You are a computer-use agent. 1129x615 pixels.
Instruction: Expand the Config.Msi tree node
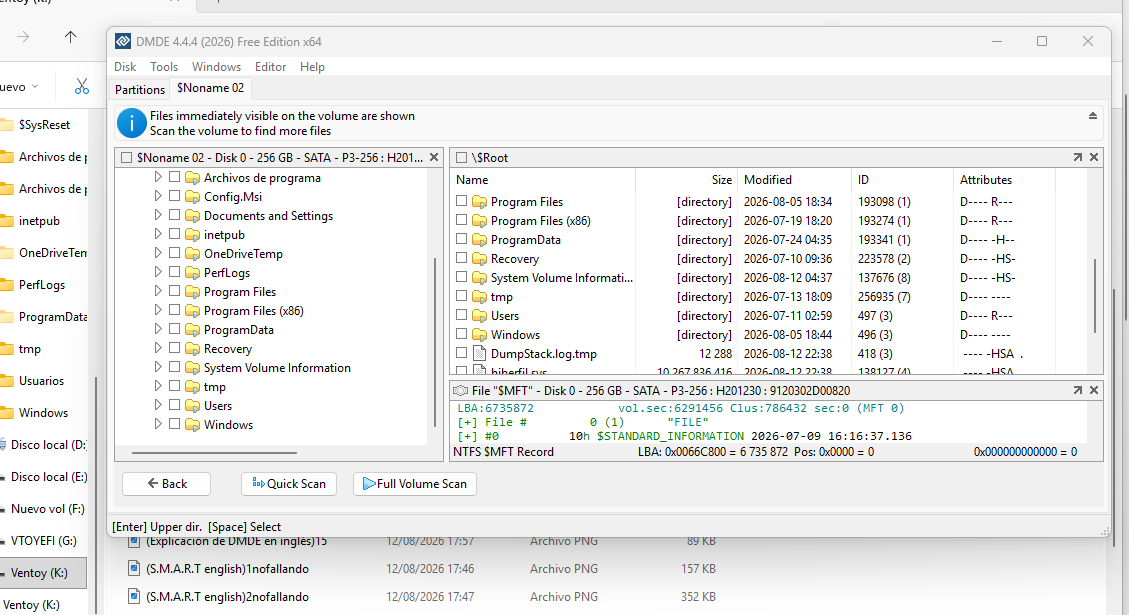[x=158, y=196]
